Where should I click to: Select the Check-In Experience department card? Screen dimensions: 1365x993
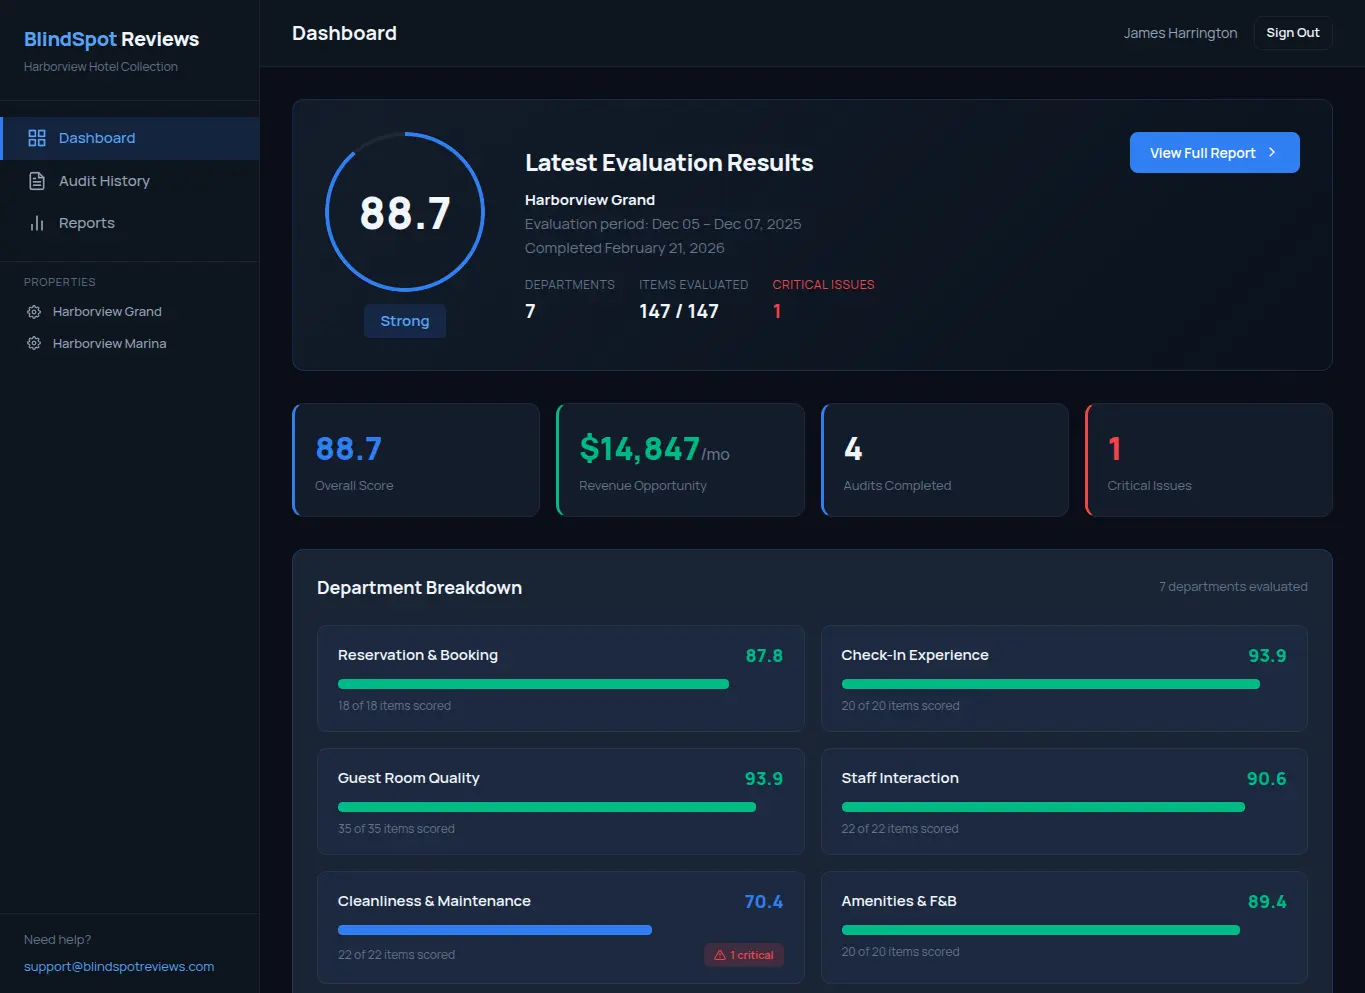1064,678
